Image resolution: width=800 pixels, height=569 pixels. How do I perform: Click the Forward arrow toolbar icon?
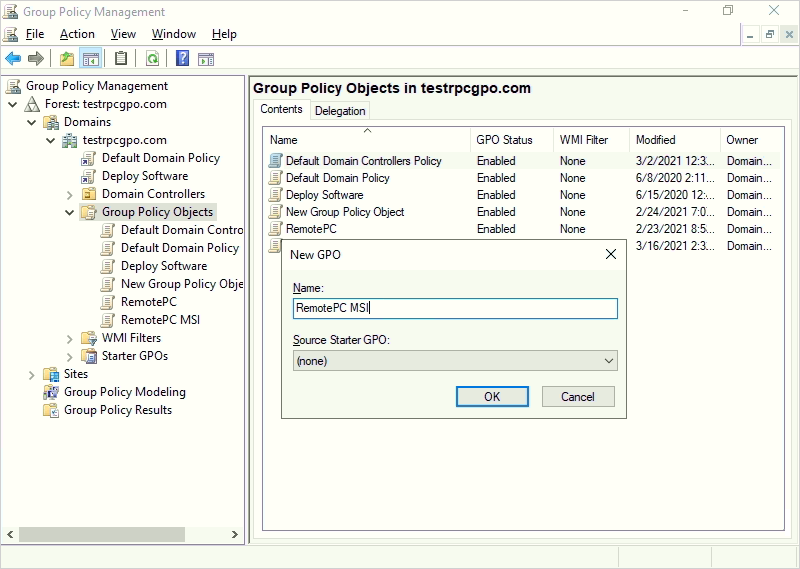[36, 59]
